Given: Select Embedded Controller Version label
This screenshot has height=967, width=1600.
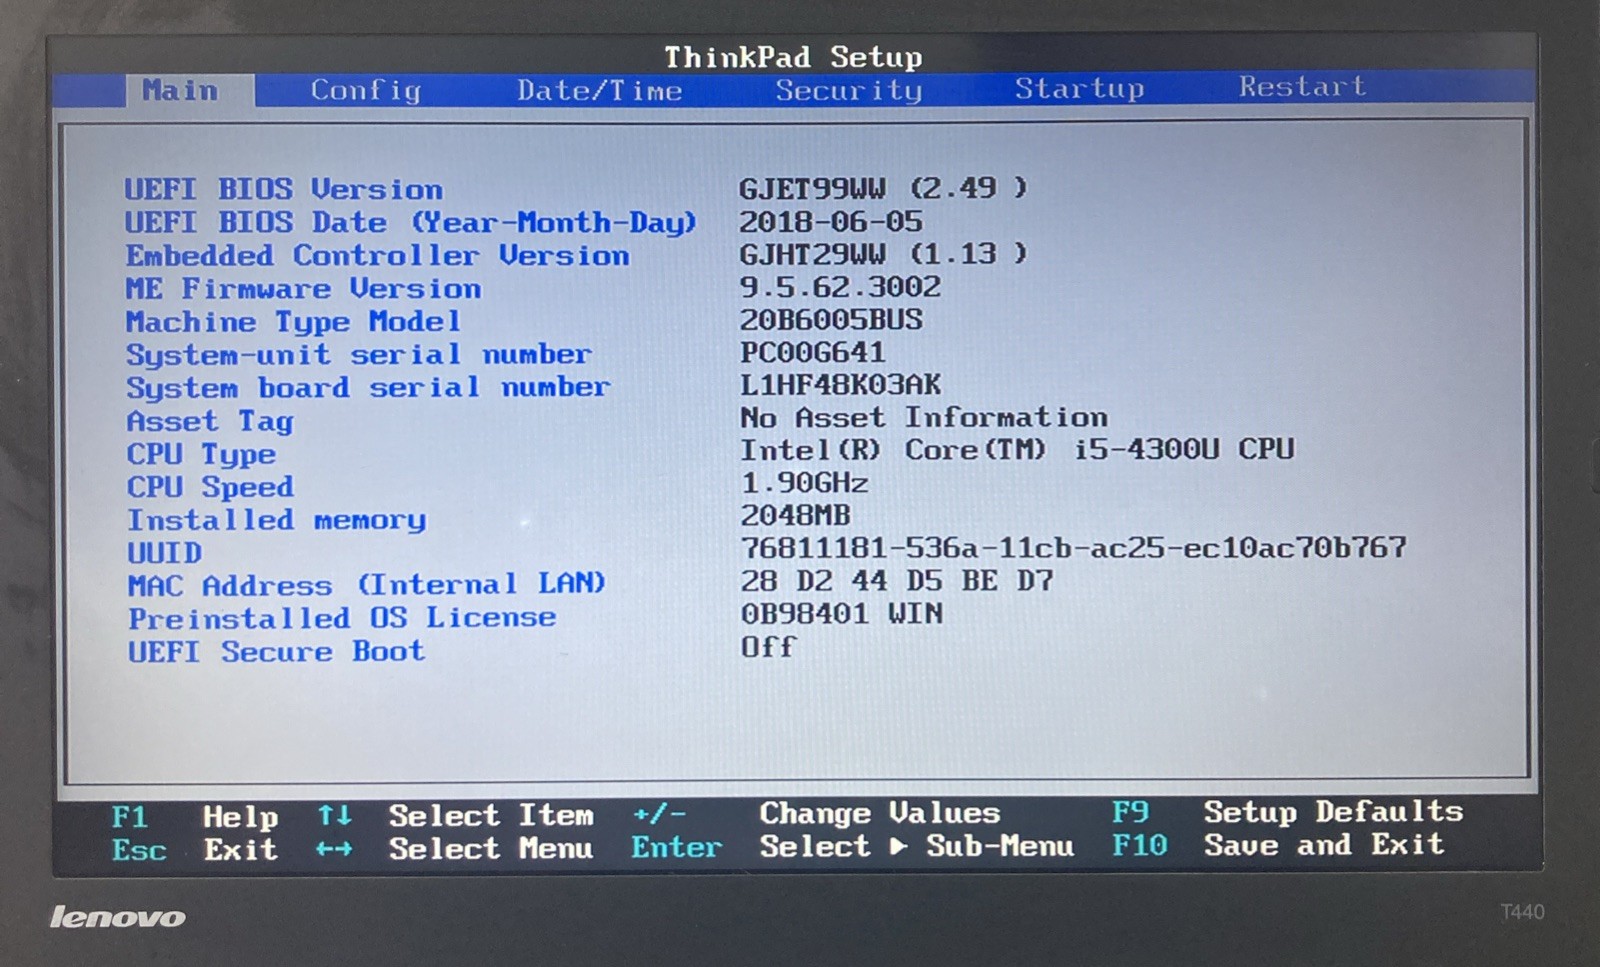Looking at the screenshot, I should (378, 255).
